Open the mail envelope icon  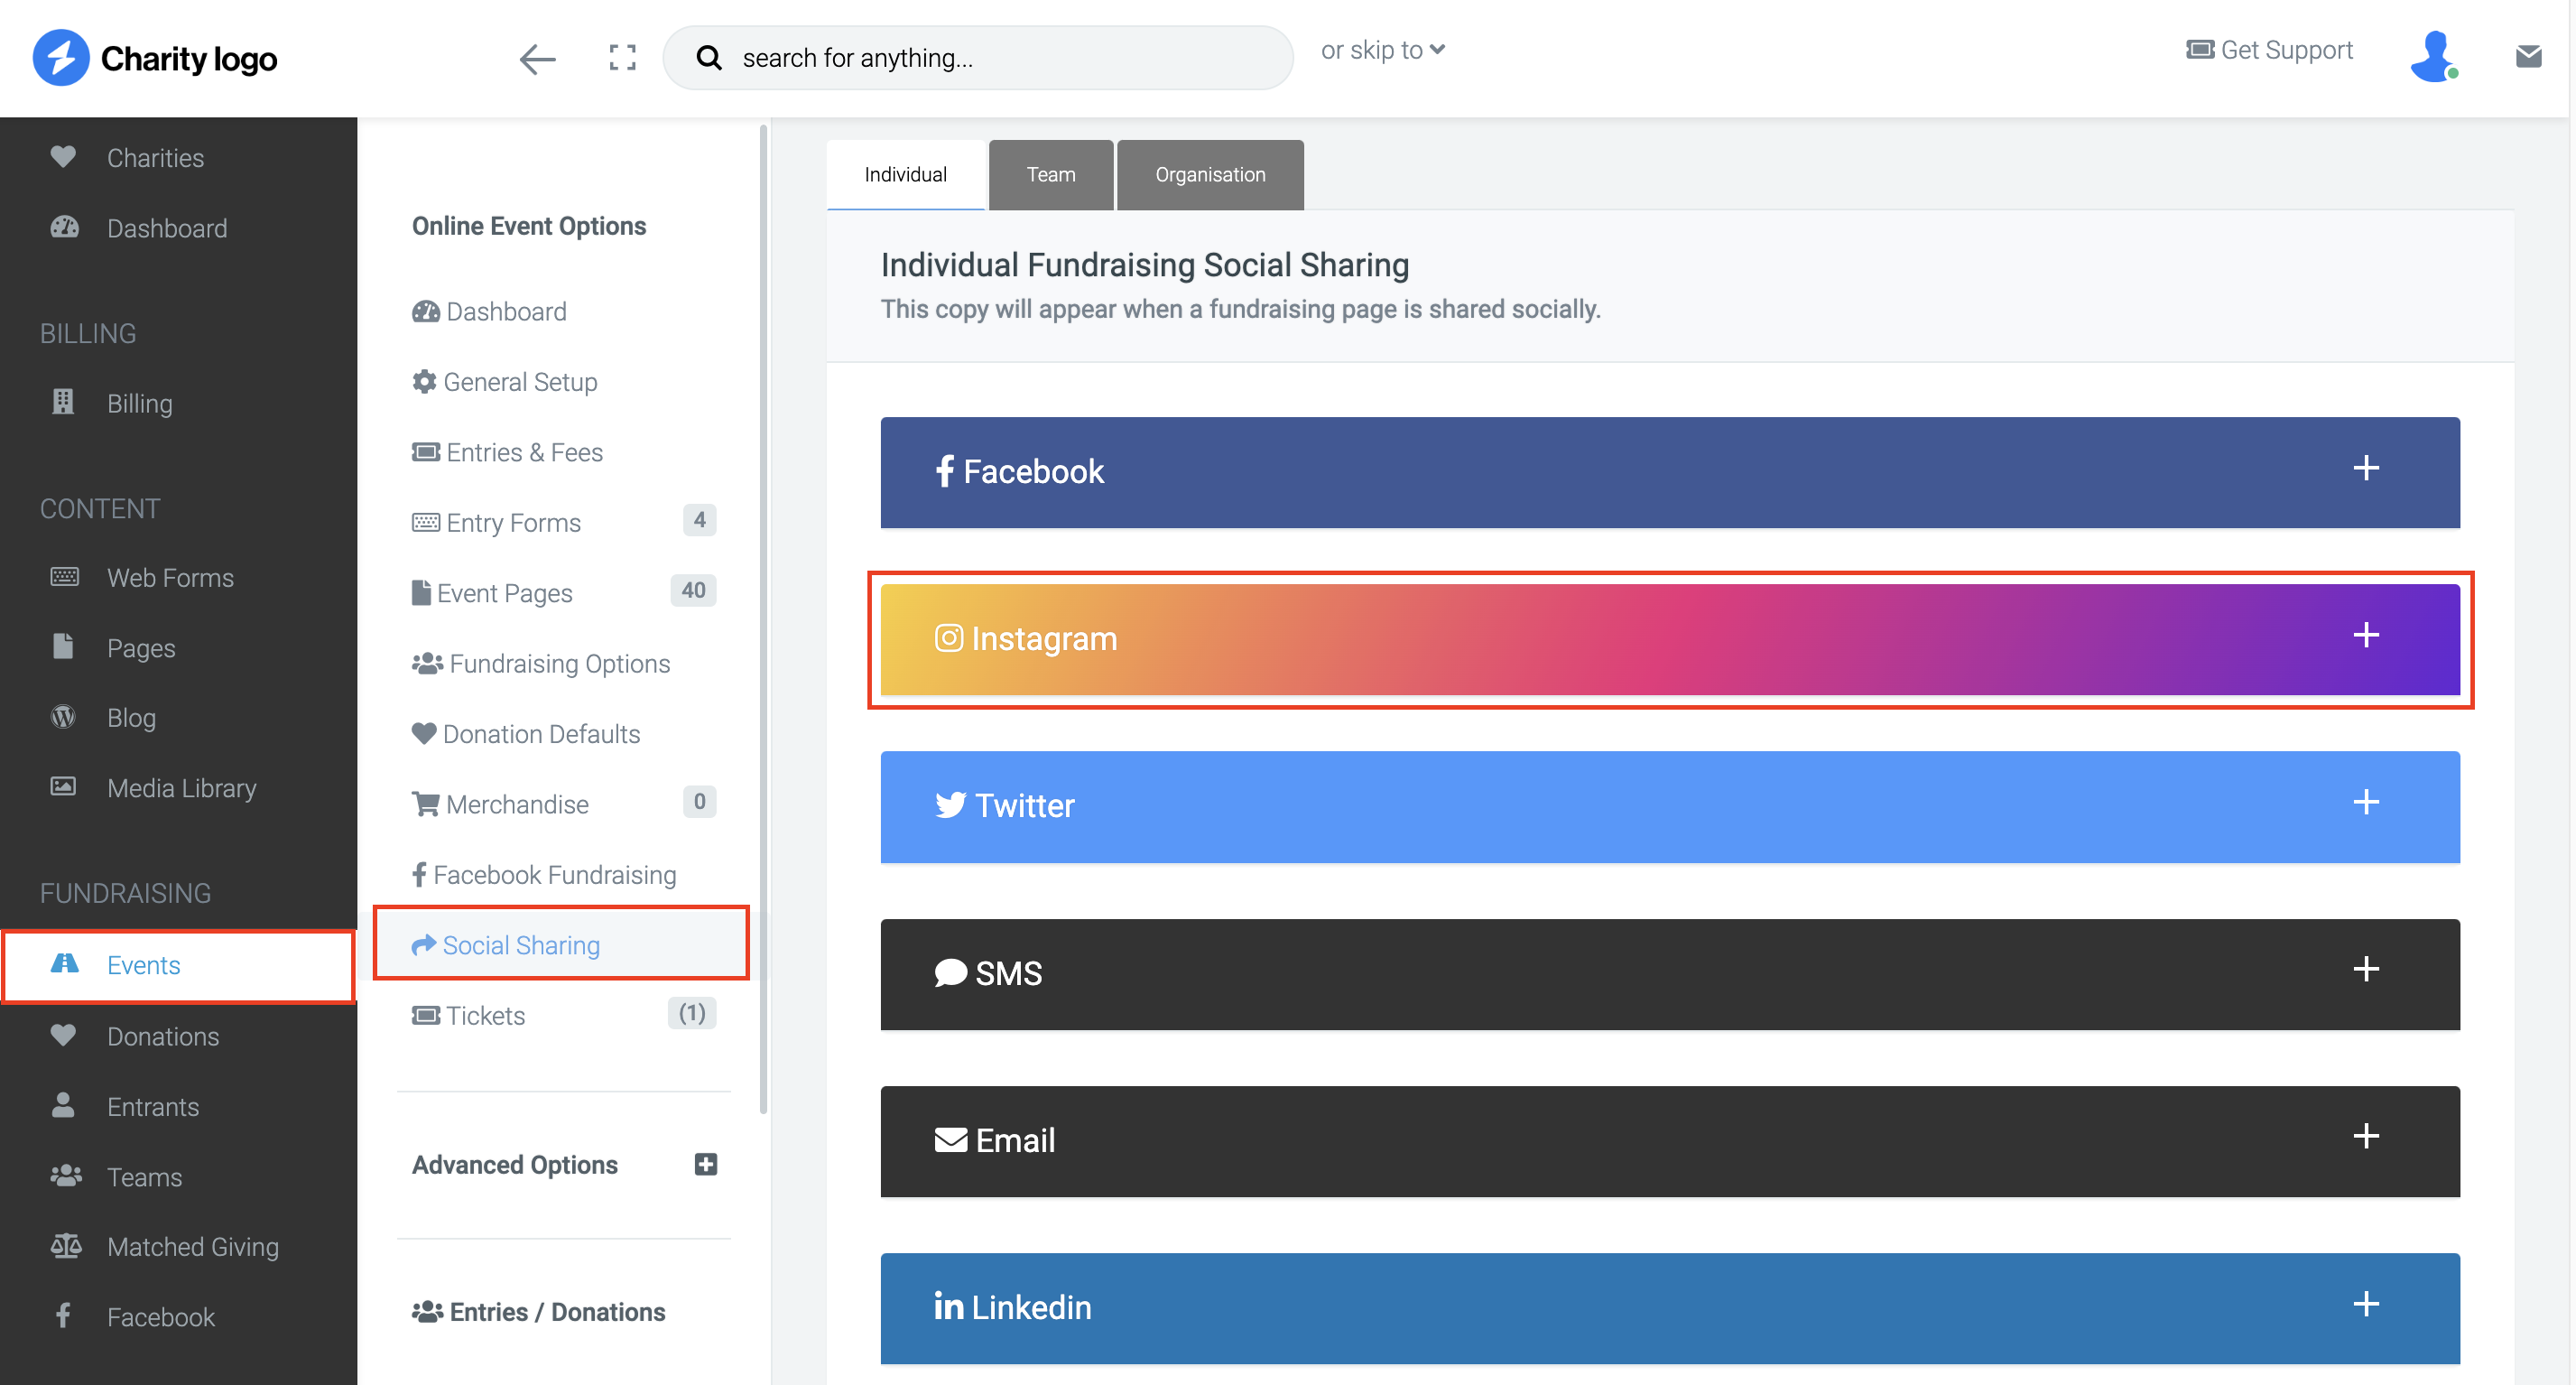[x=2529, y=57]
